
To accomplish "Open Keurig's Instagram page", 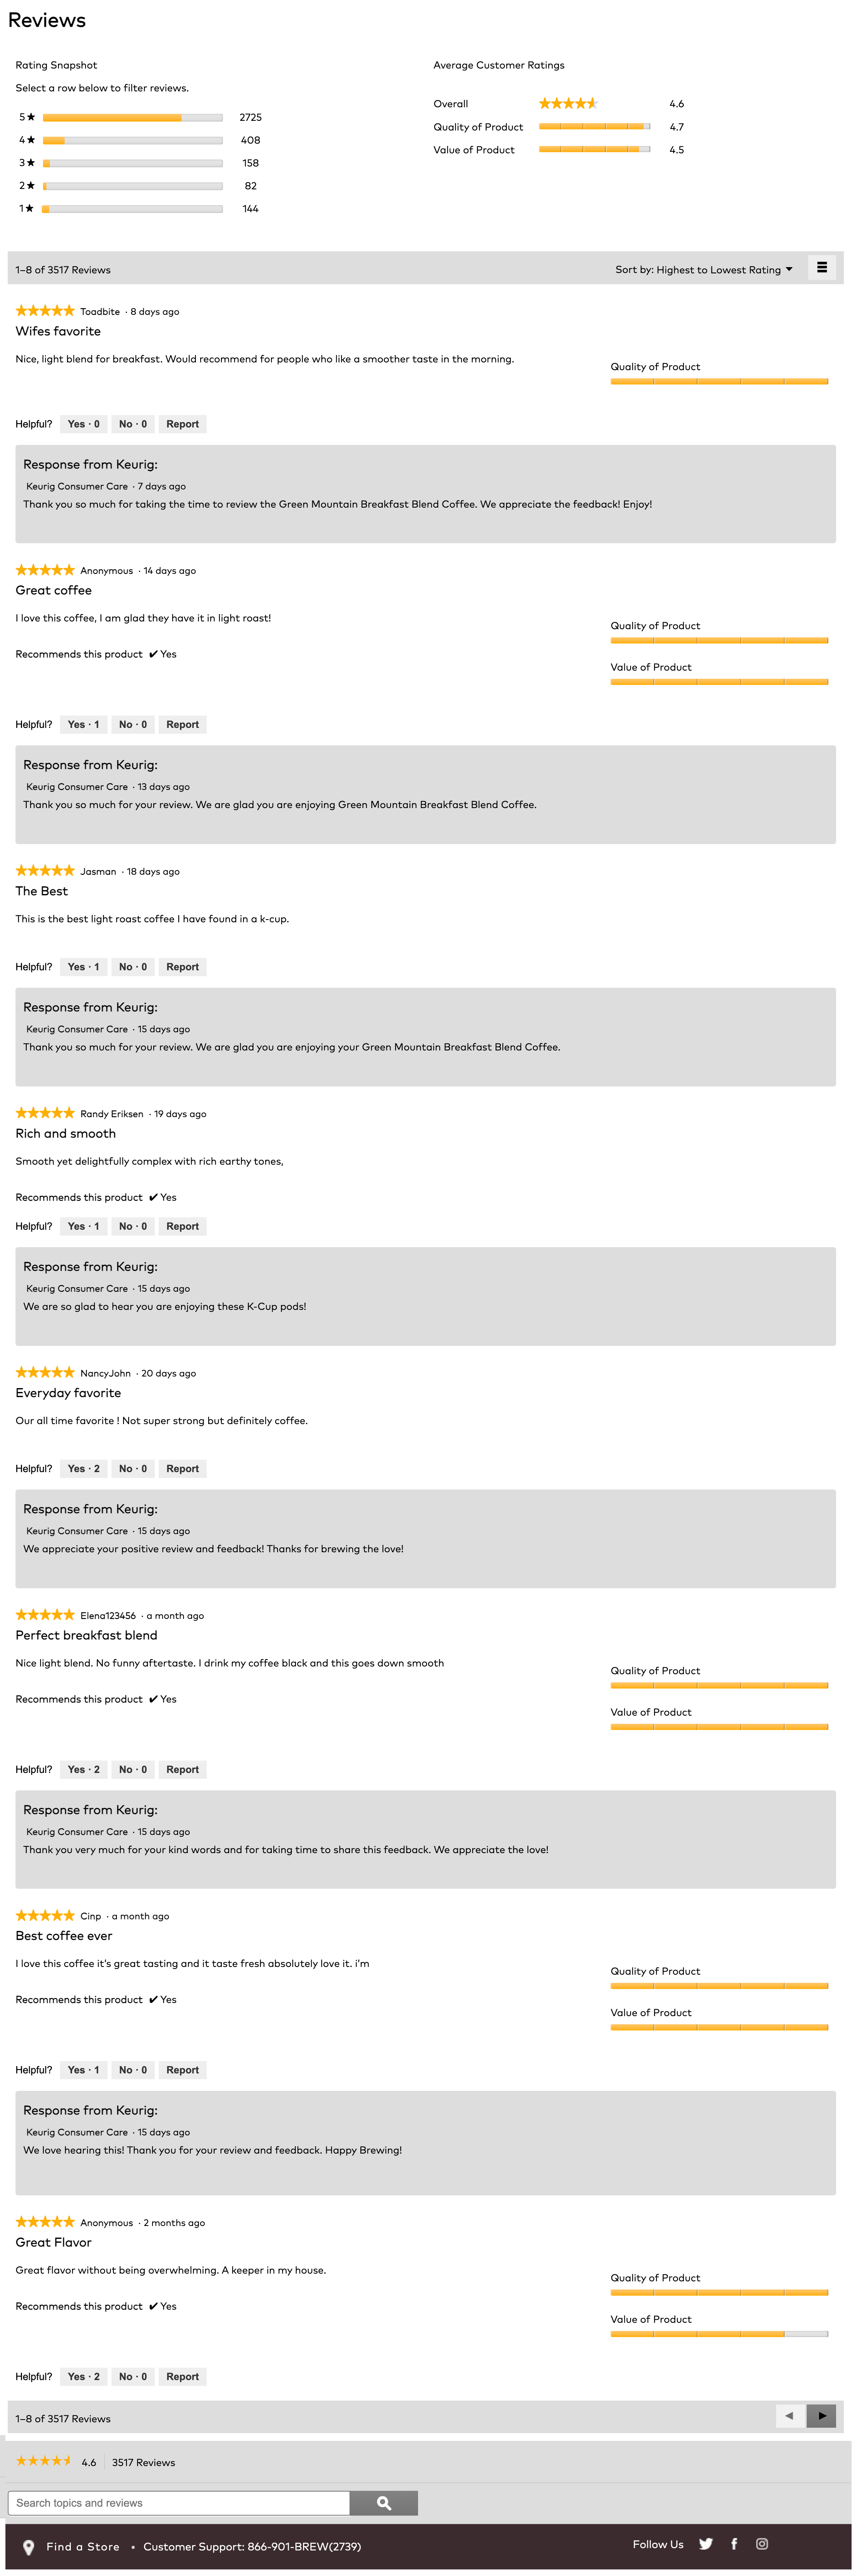I will [x=762, y=2544].
